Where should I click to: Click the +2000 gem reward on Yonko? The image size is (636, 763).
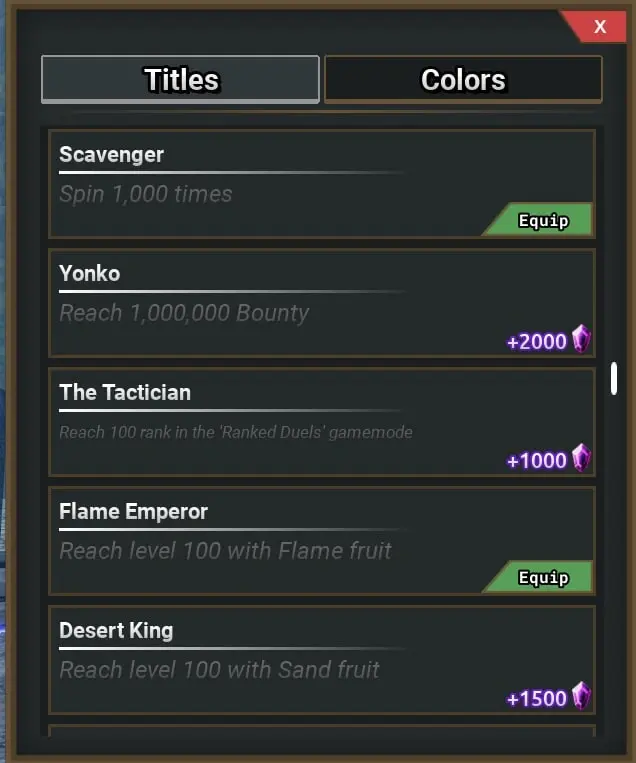click(x=537, y=342)
